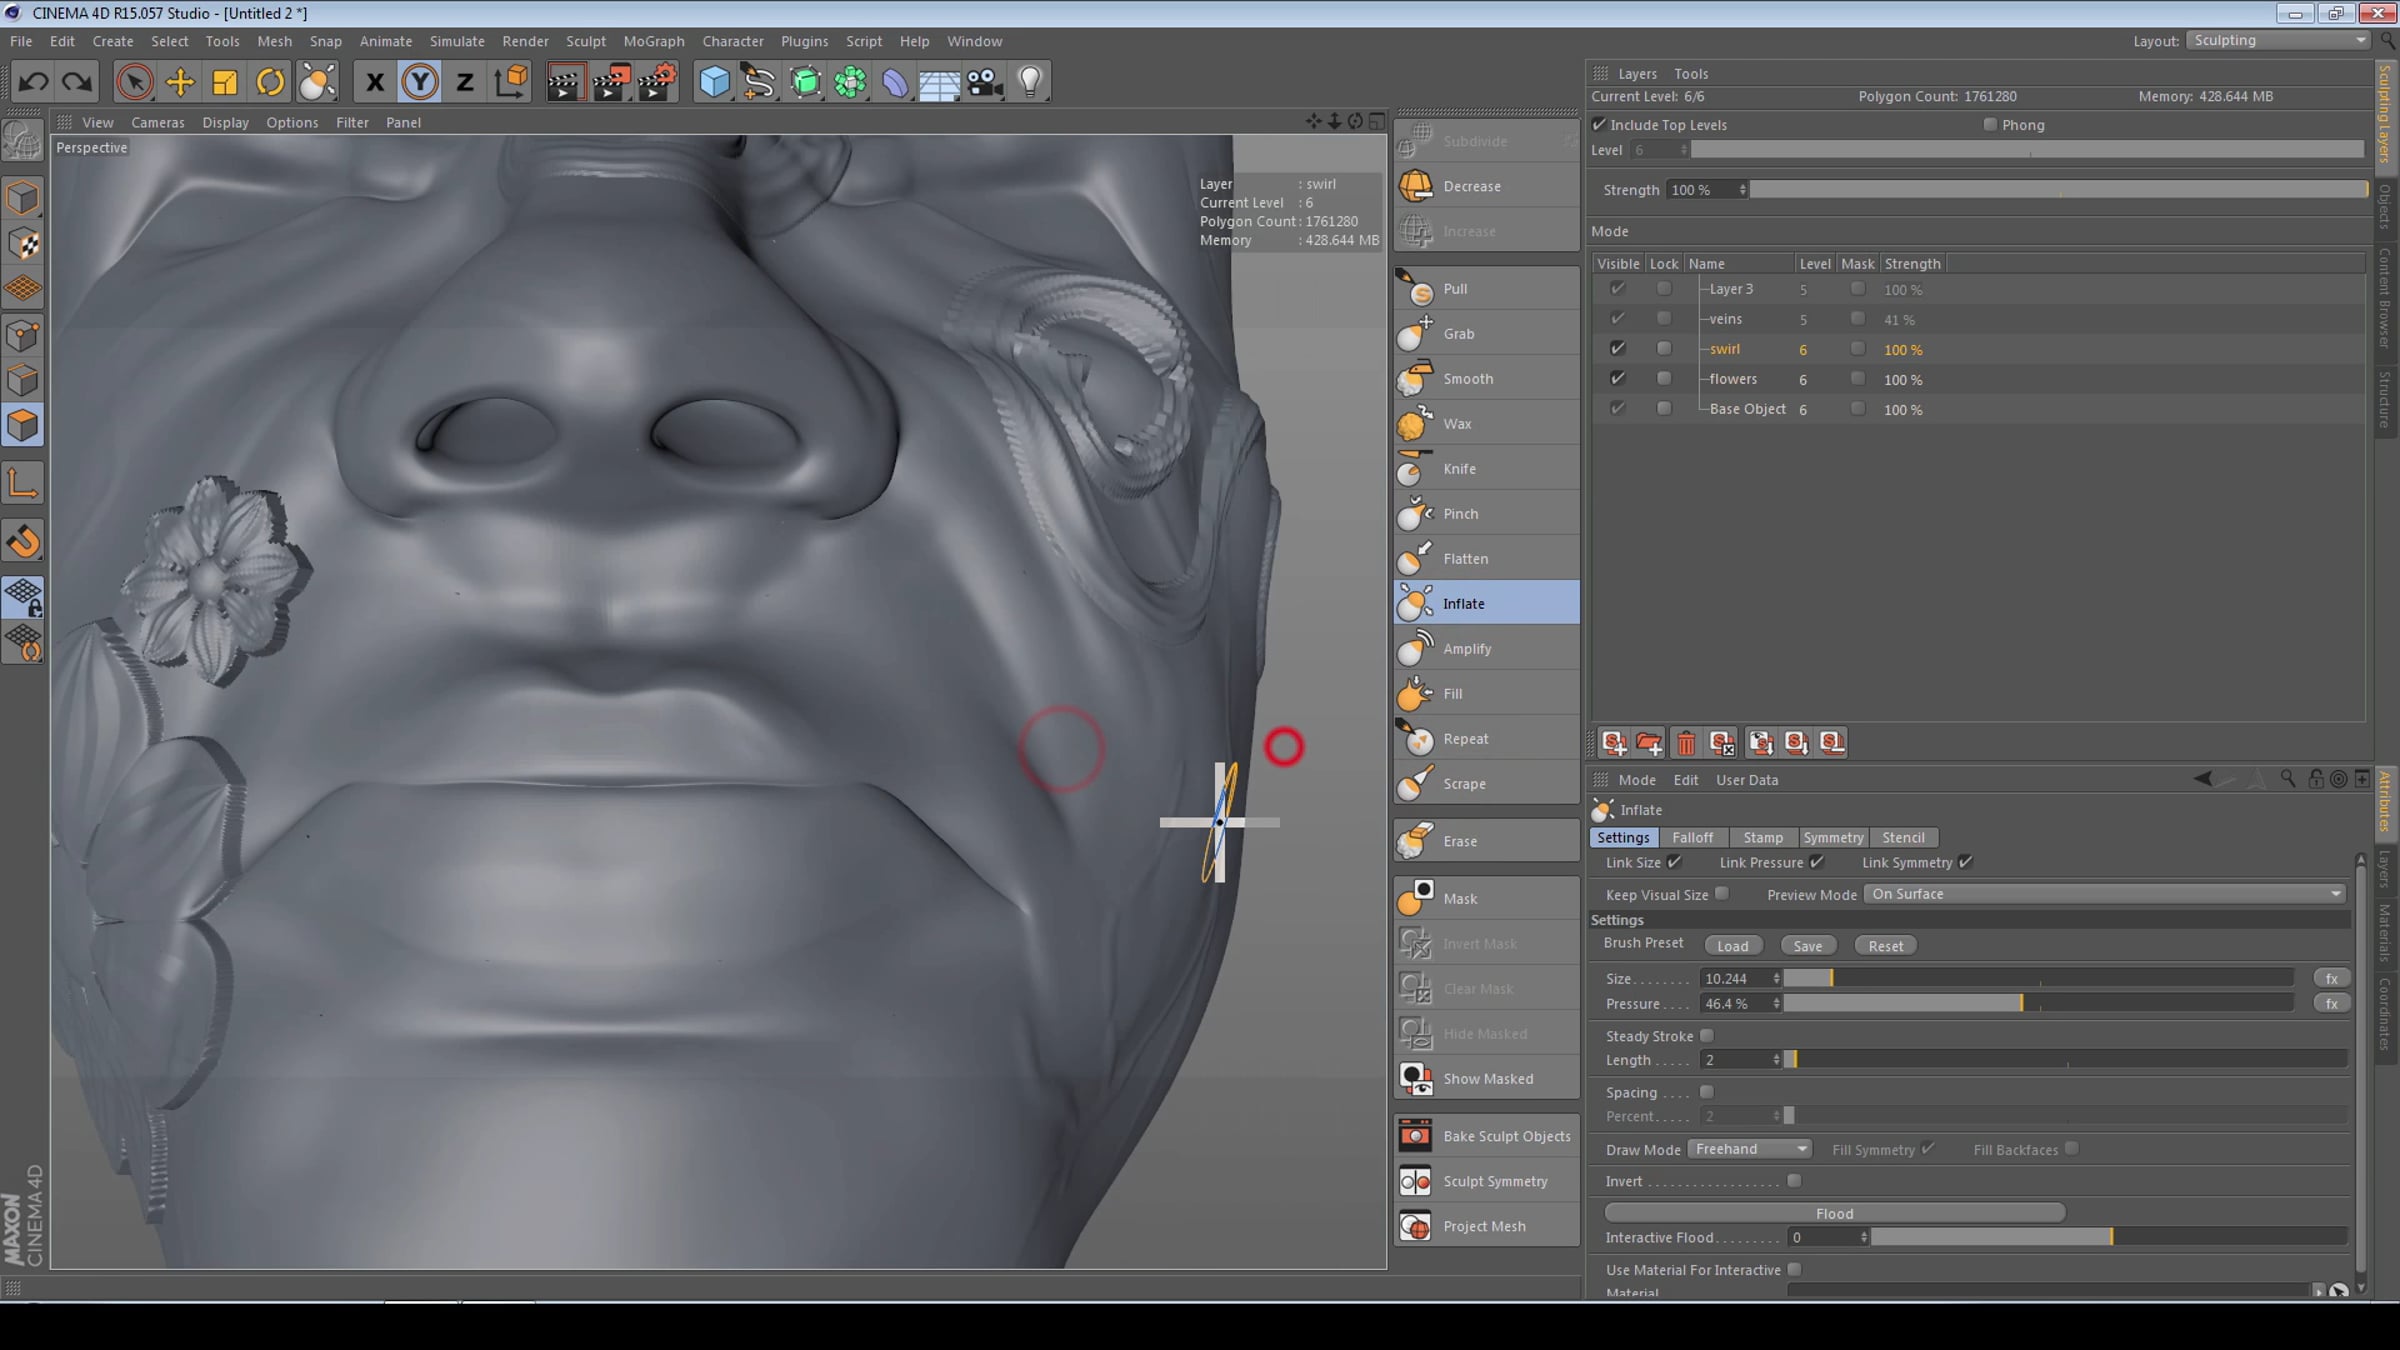Enable Keep Visual Size checkbox
Viewport: 2400px width, 1350px height.
click(1722, 894)
